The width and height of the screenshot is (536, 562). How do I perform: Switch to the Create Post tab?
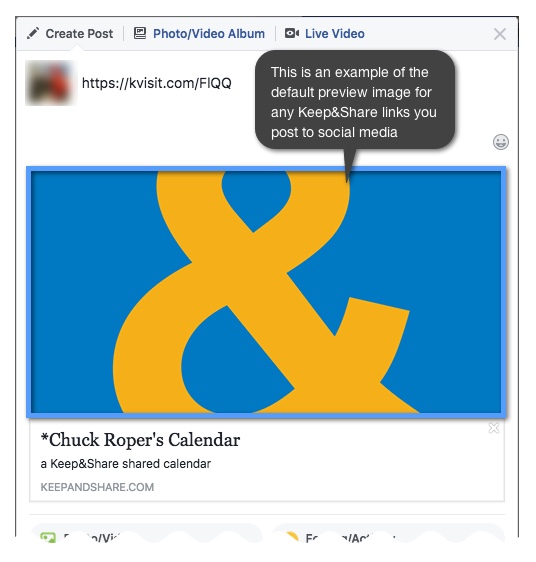pyautogui.click(x=70, y=34)
